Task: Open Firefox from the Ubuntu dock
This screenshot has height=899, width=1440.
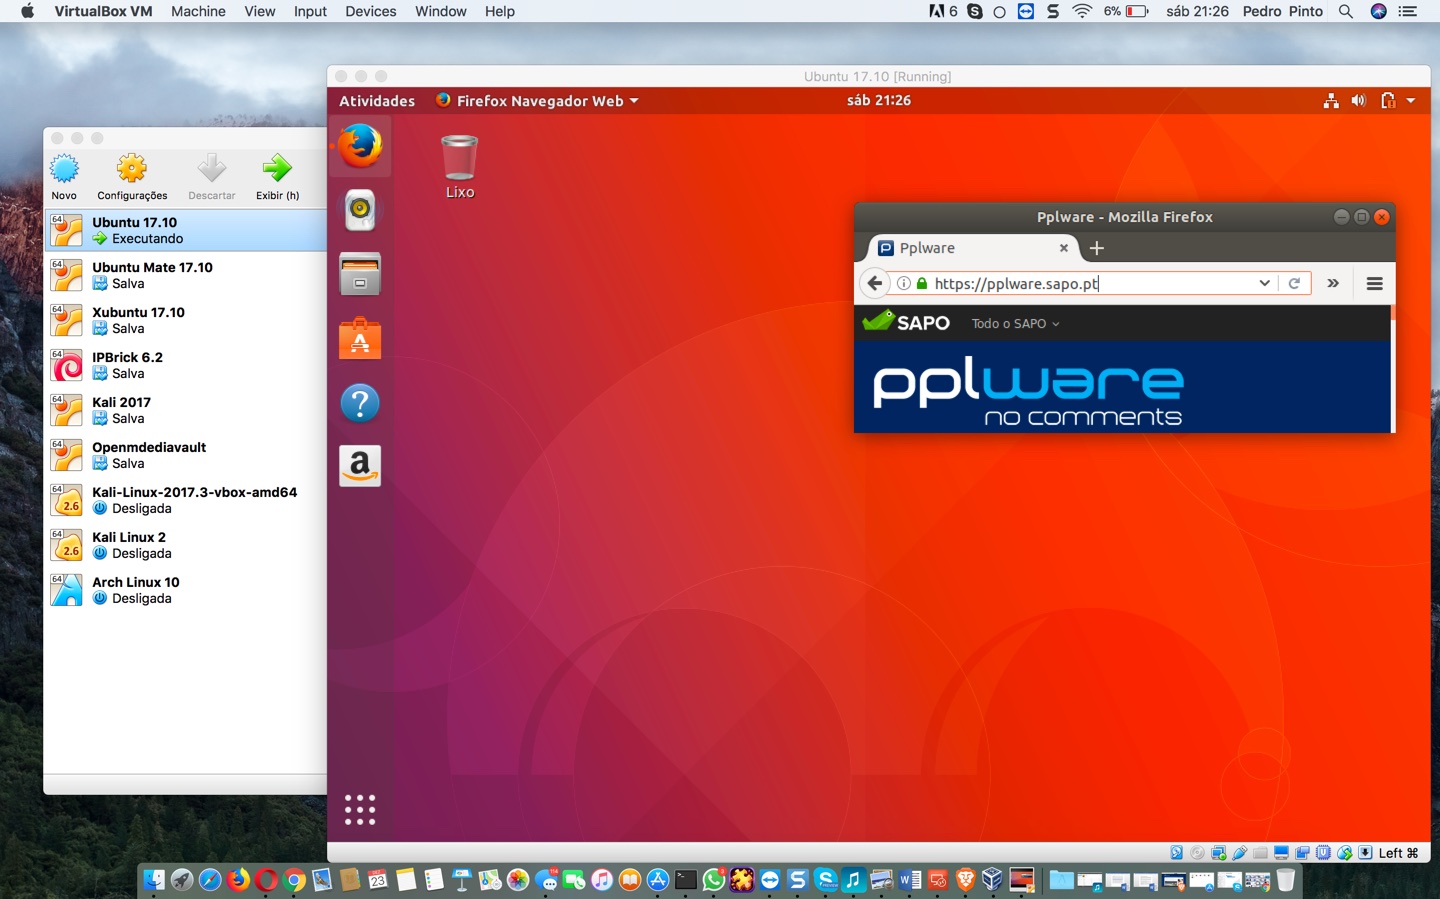Action: click(359, 145)
